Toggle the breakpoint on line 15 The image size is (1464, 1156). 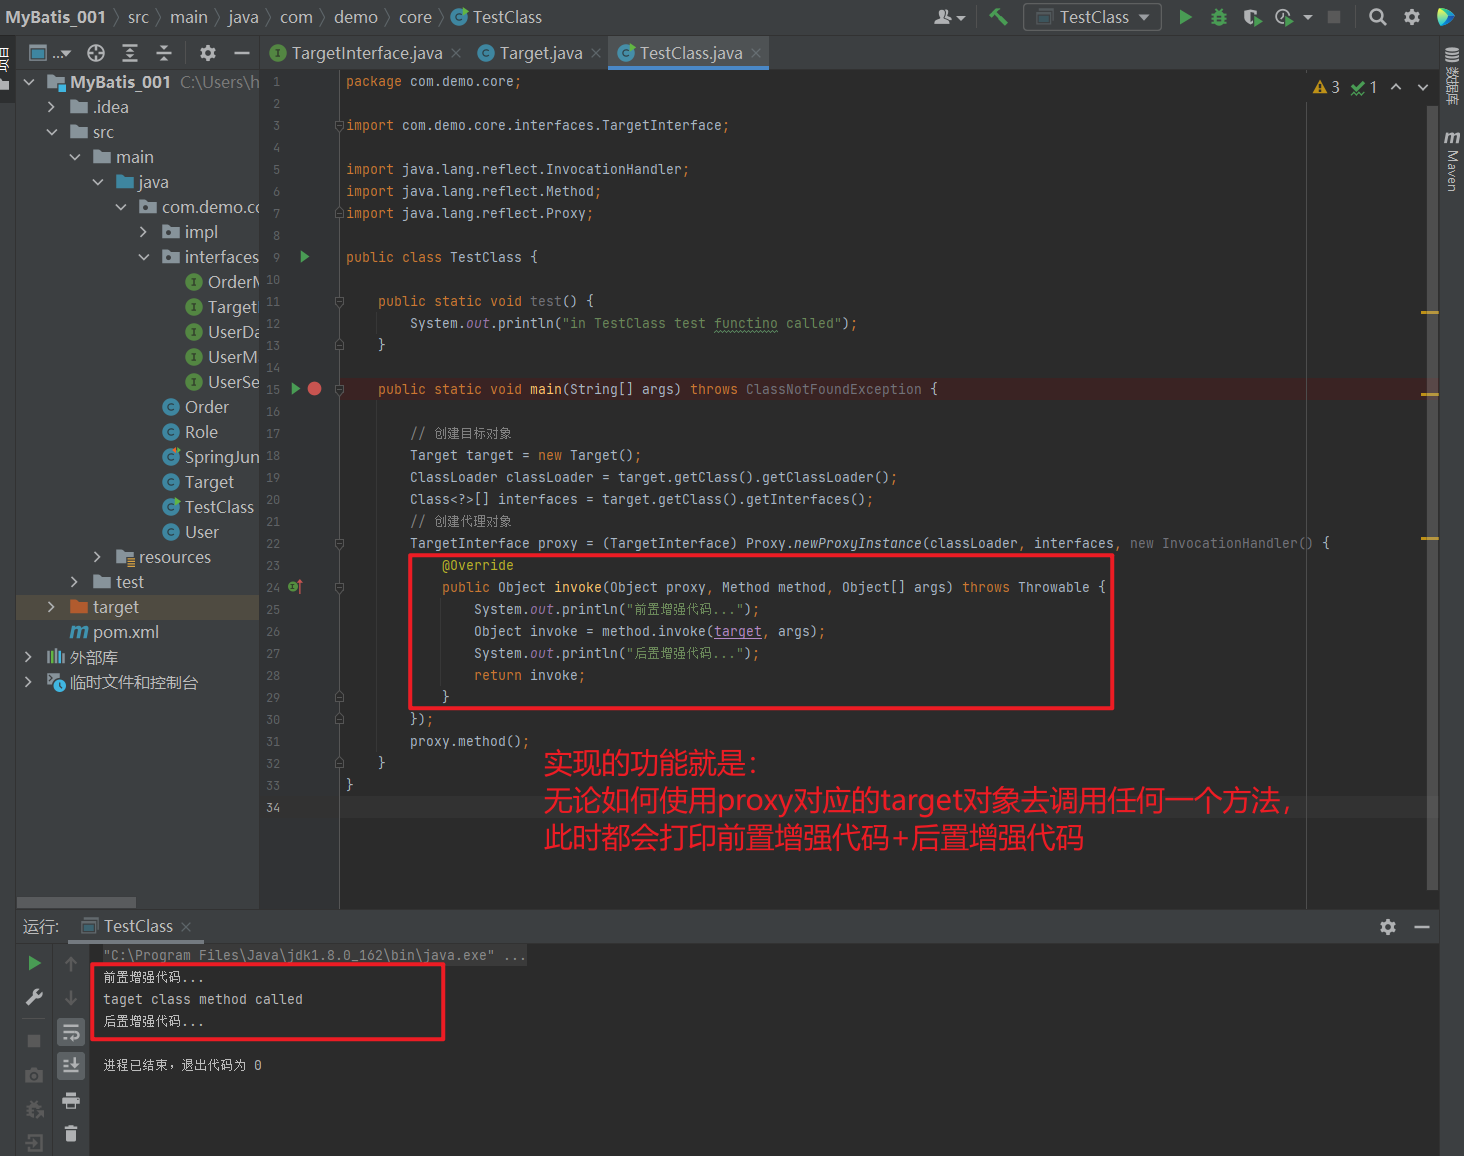[x=315, y=389]
